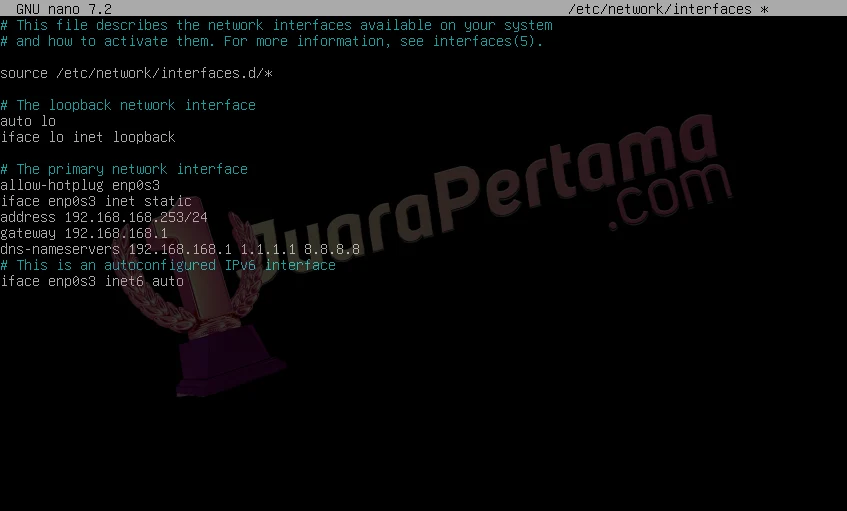Click the 1.1.1.1 nameserver value
The width and height of the screenshot is (847, 511).
point(268,250)
